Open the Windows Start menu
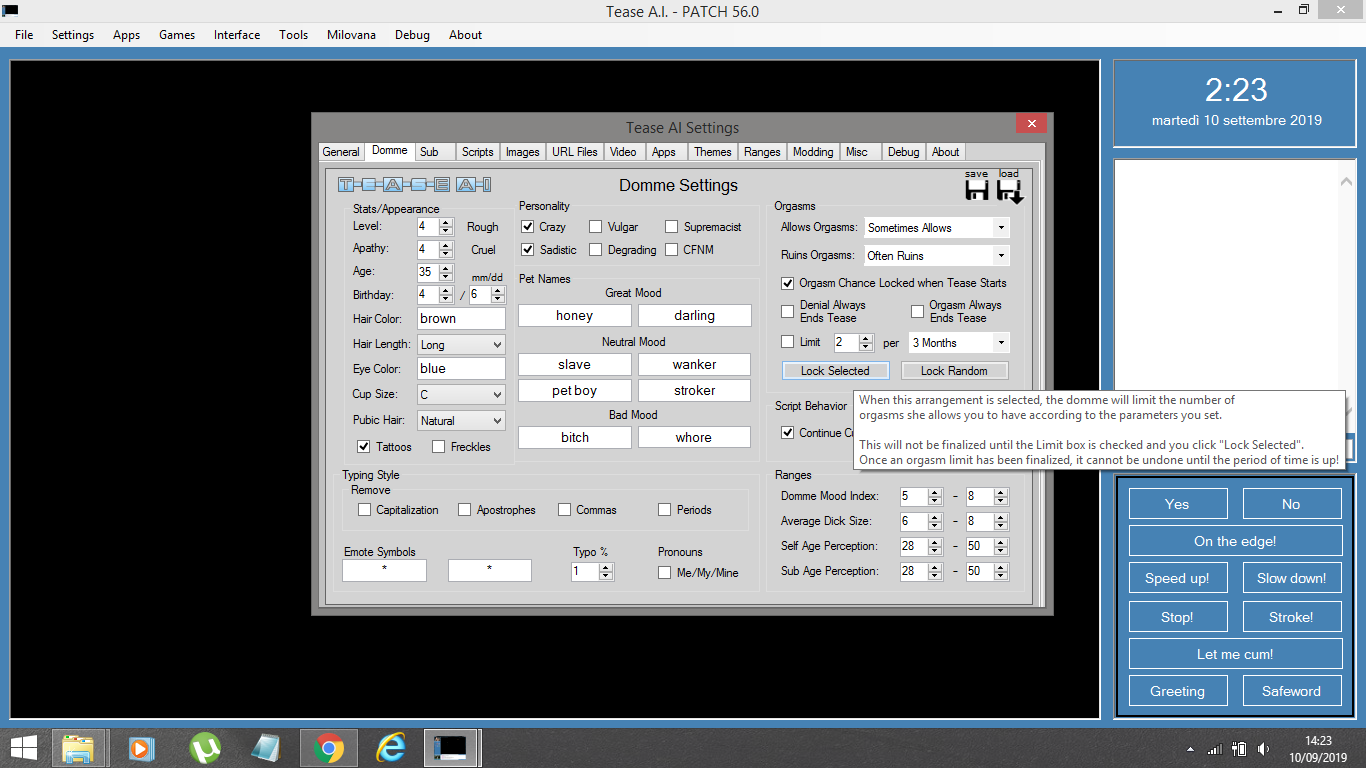Viewport: 1366px width, 768px height. [x=24, y=748]
